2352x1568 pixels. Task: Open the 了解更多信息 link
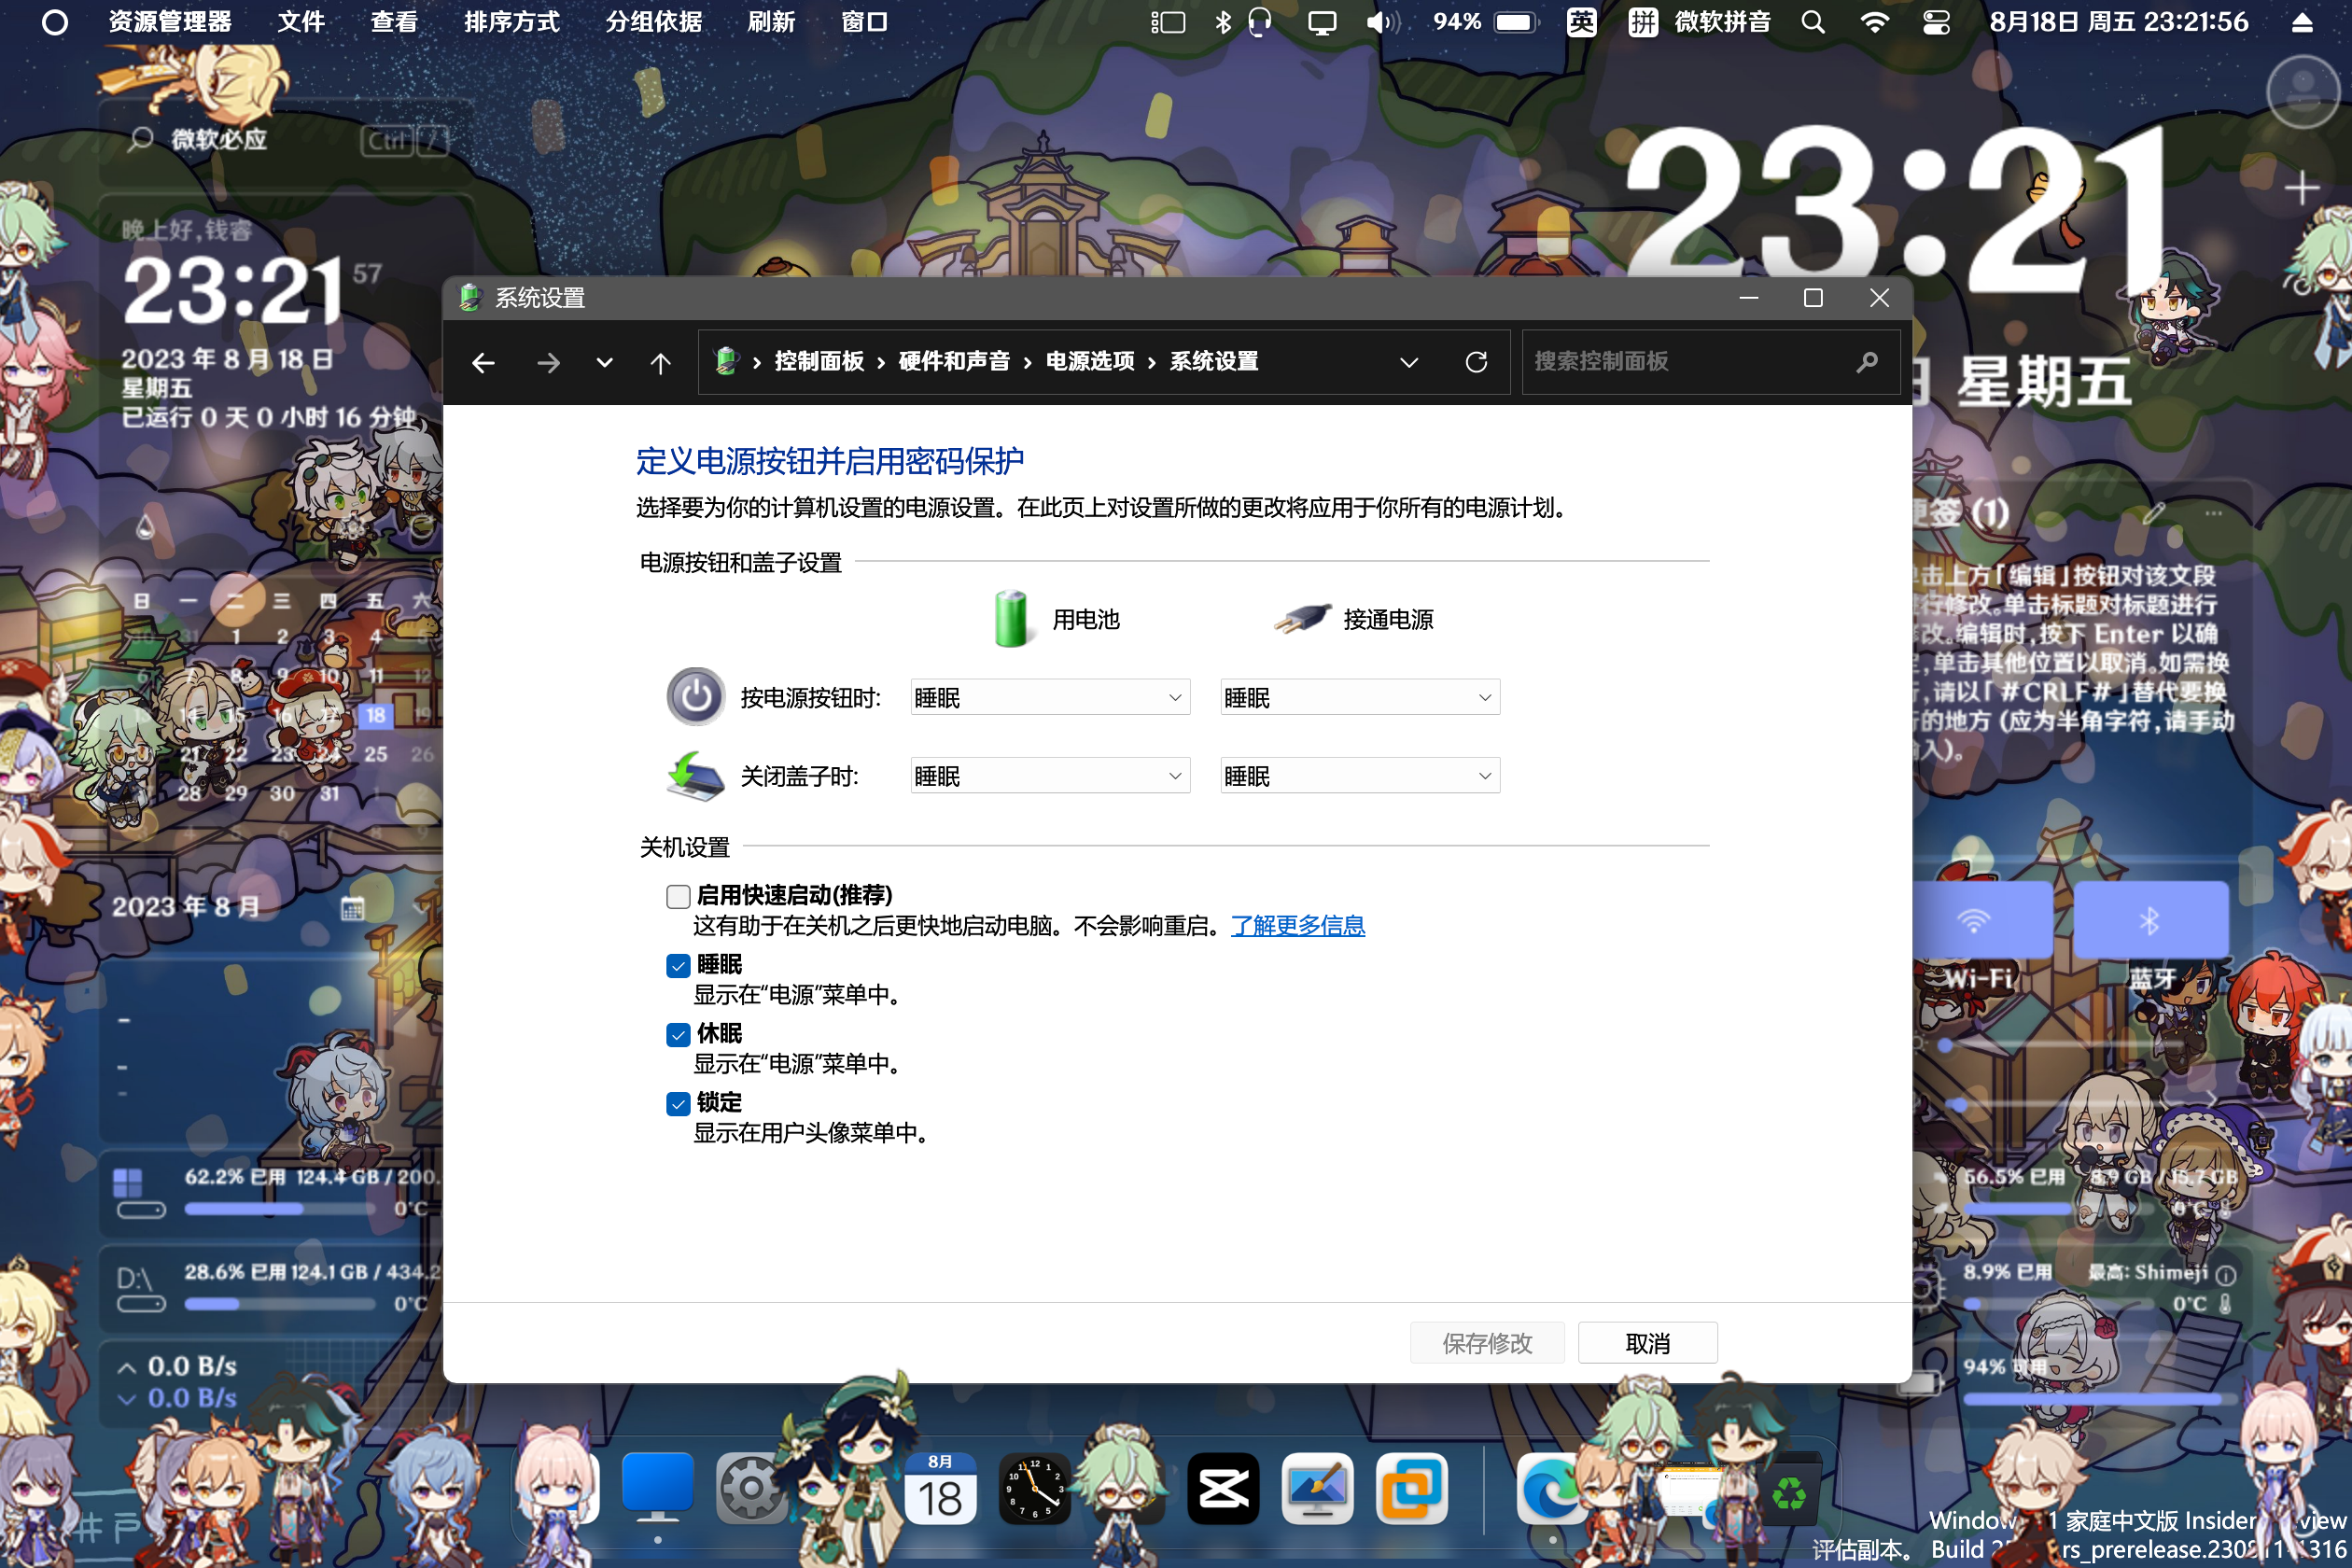pos(1298,926)
